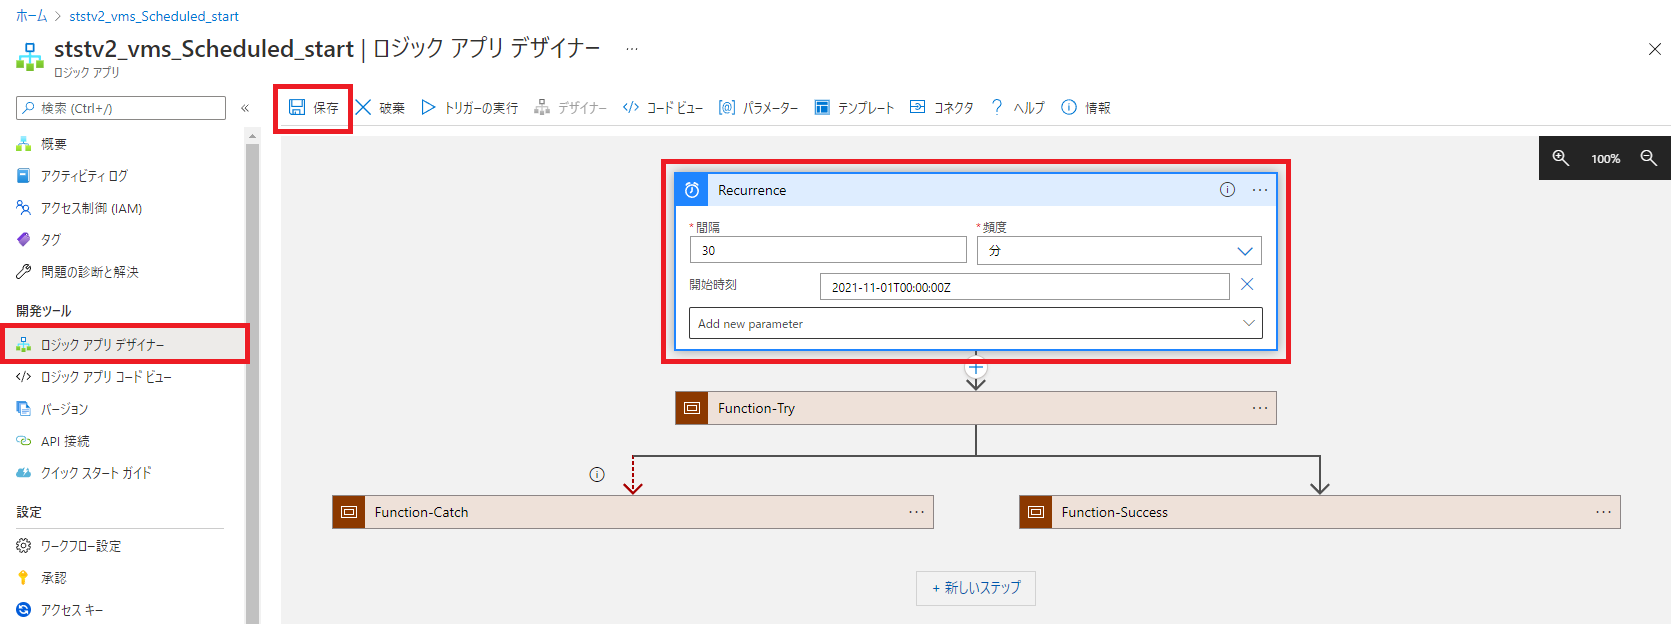Open Function-Success ellipsis menu
Image resolution: width=1679 pixels, height=624 pixels.
coord(1604,512)
